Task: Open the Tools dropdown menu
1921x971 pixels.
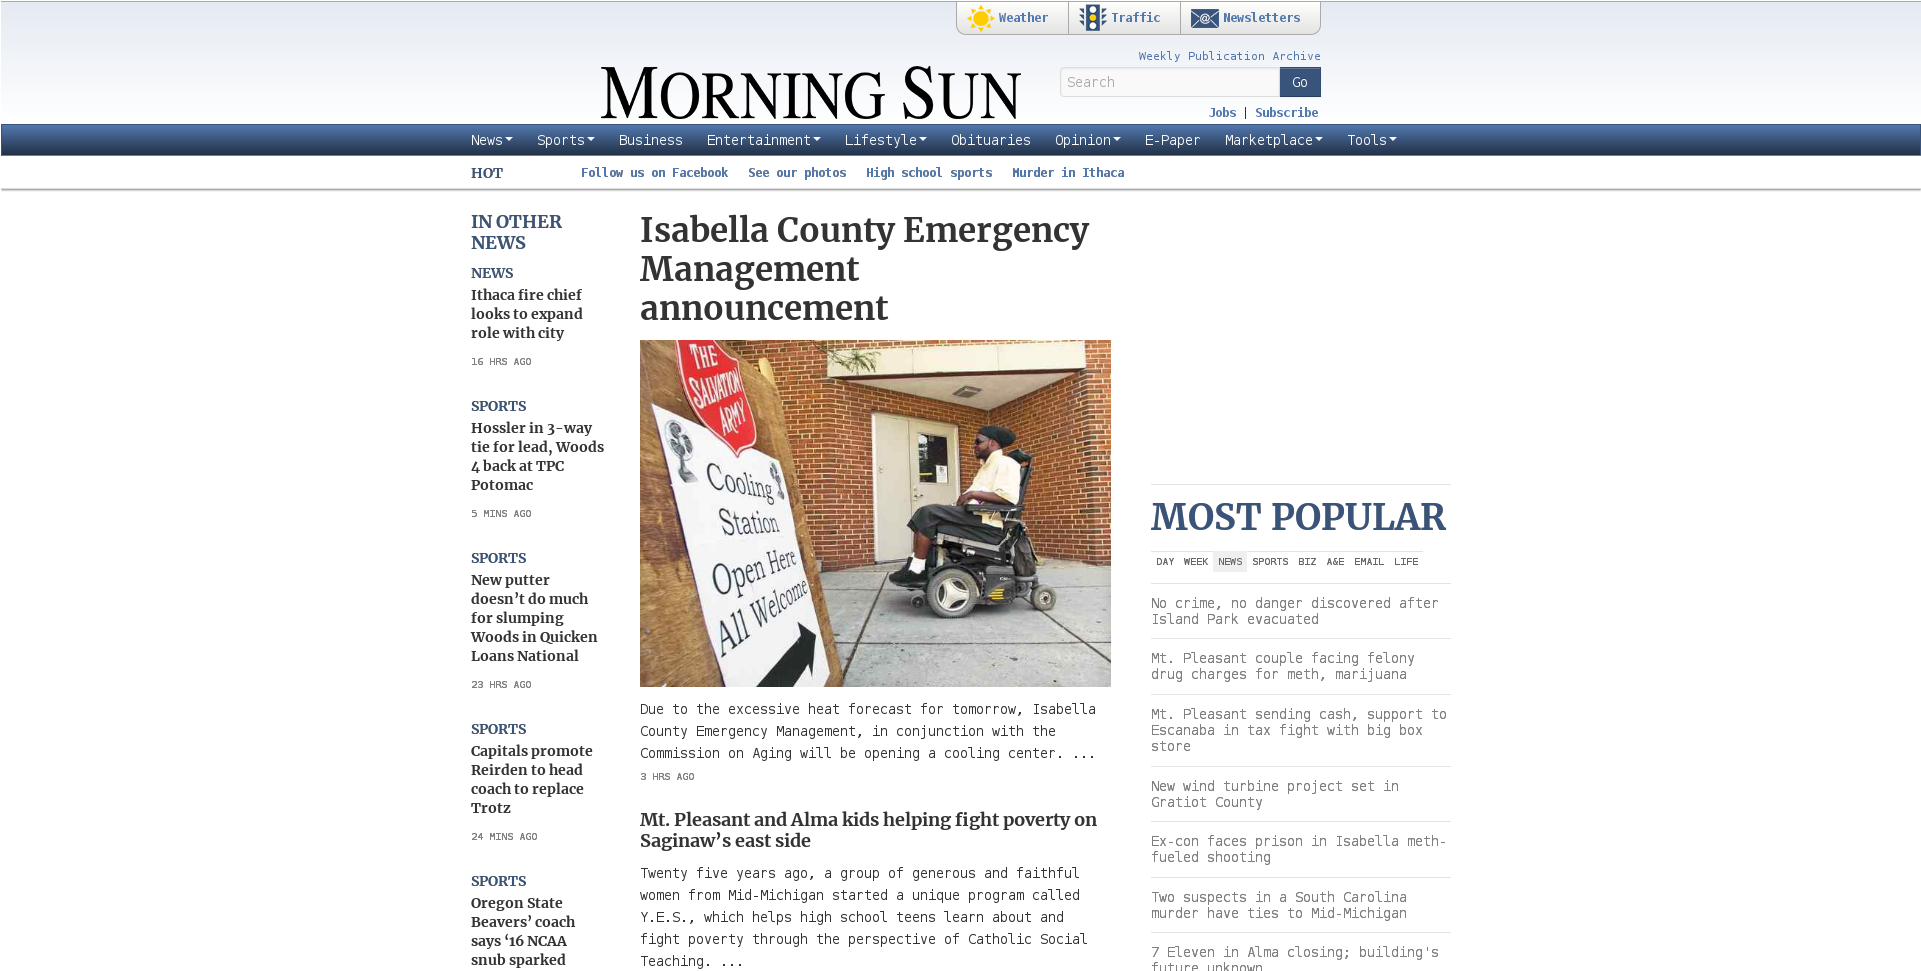Action: coord(1371,140)
